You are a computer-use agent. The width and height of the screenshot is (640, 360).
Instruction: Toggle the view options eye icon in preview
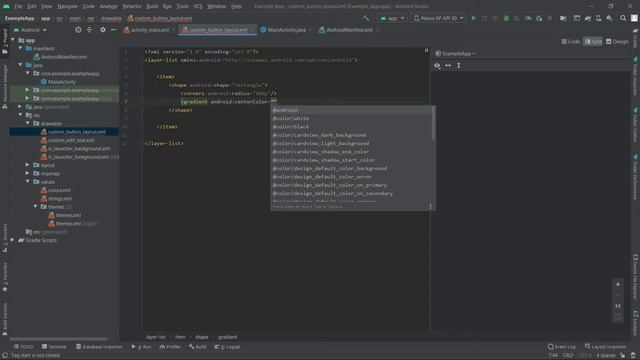437,66
